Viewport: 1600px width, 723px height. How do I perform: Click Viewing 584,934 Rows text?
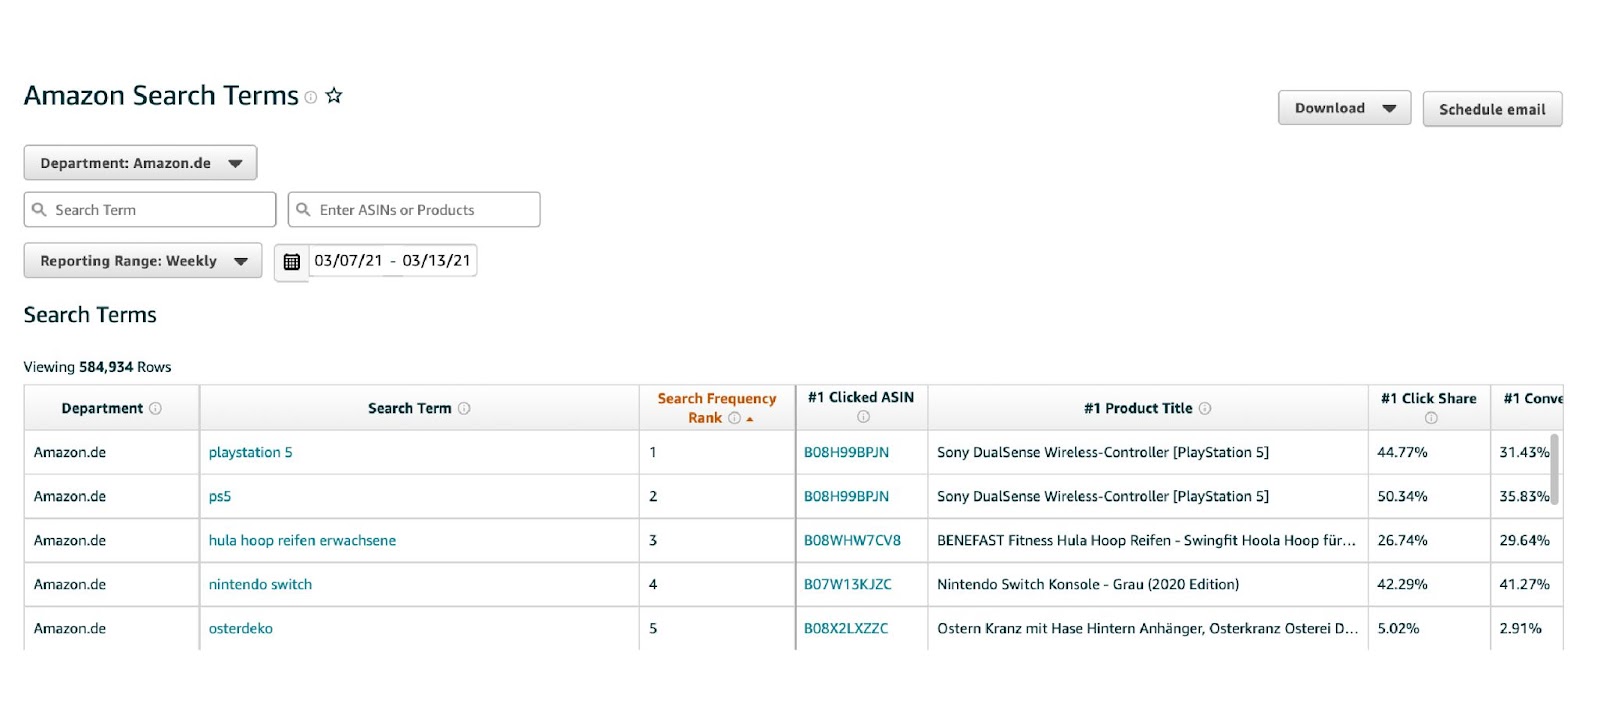click(x=97, y=367)
